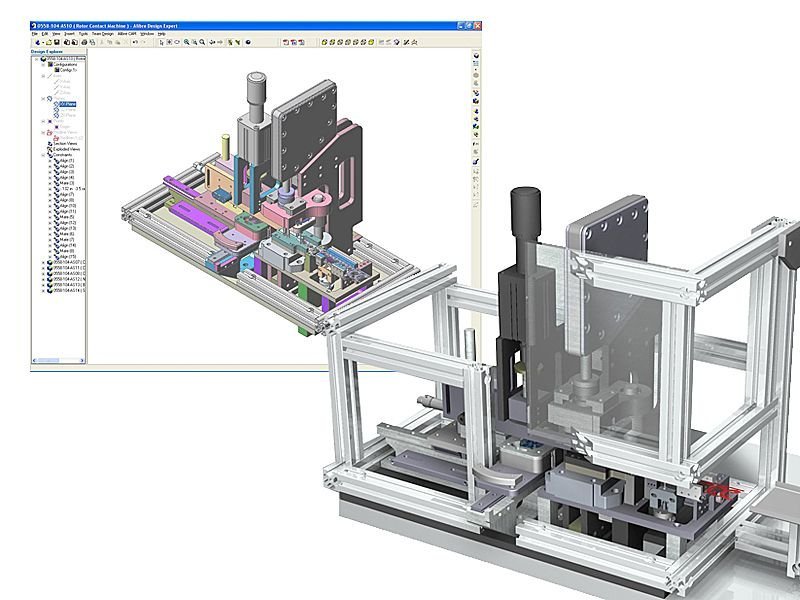
Task: Click the Undo arrow icon
Action: (134, 42)
